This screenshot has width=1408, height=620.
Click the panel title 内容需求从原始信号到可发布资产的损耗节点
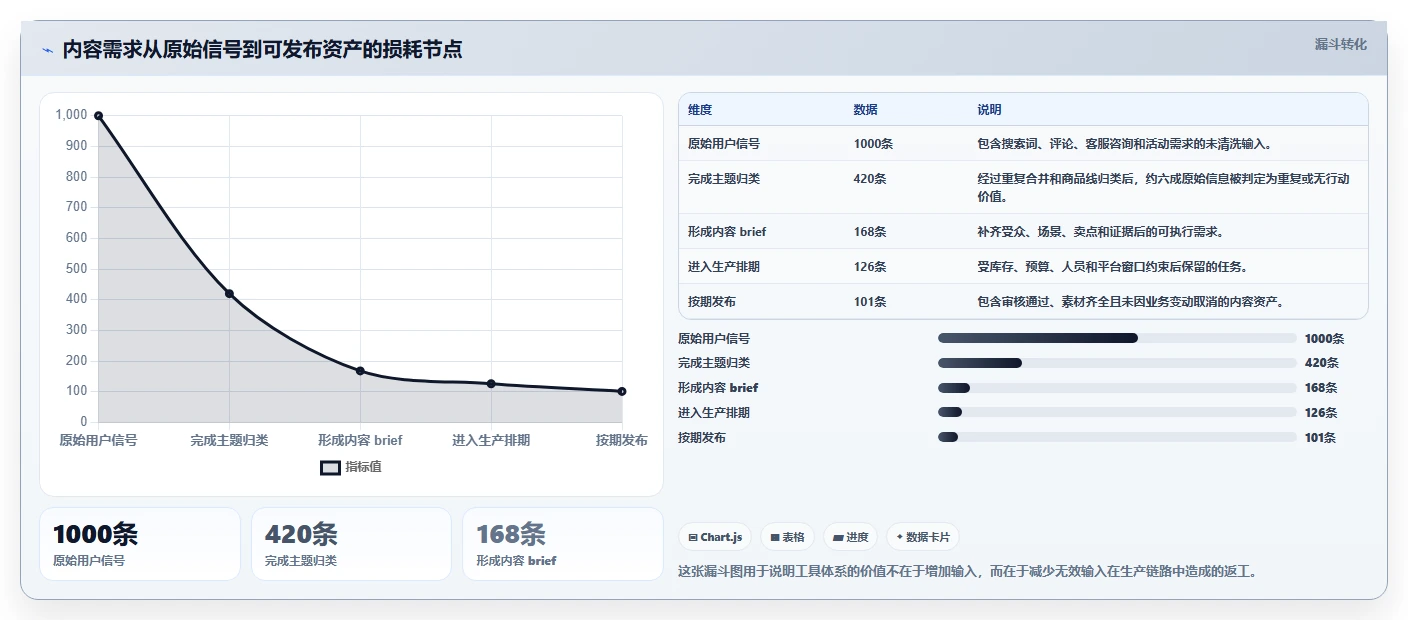tap(262, 50)
